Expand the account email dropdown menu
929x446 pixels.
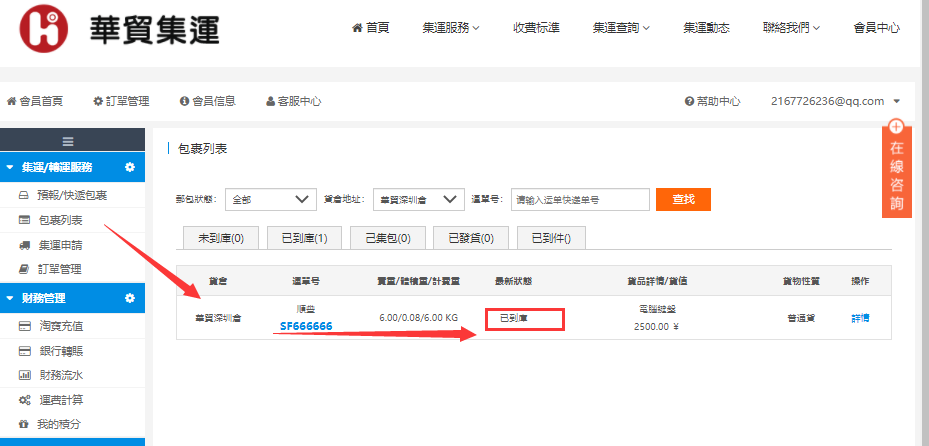[x=835, y=101]
